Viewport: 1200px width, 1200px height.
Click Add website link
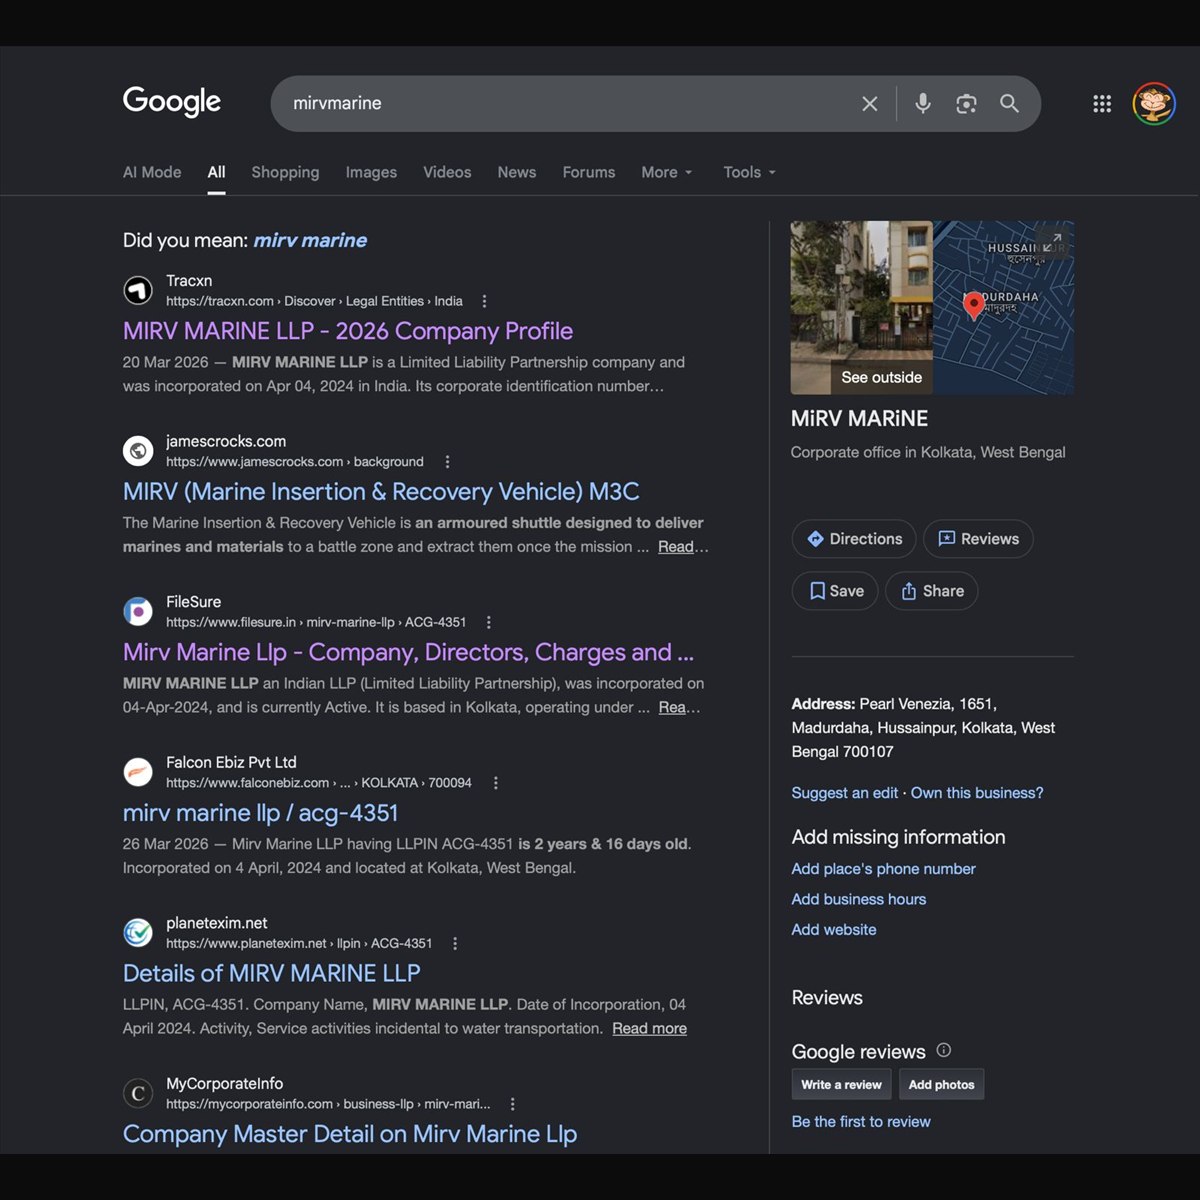tap(833, 929)
